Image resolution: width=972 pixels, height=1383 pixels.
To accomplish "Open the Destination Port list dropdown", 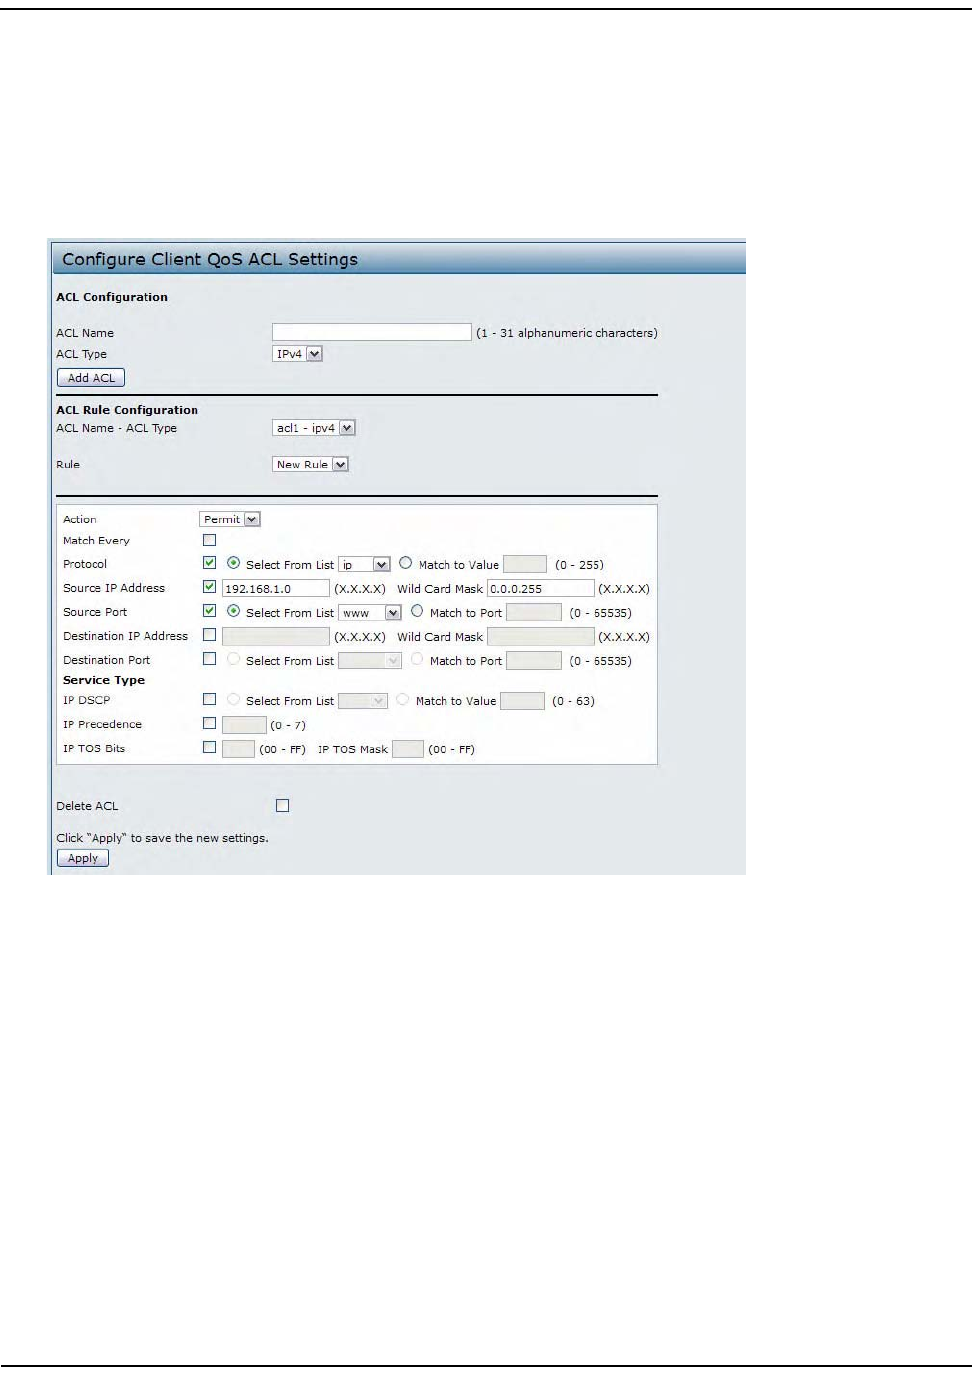I will (370, 661).
